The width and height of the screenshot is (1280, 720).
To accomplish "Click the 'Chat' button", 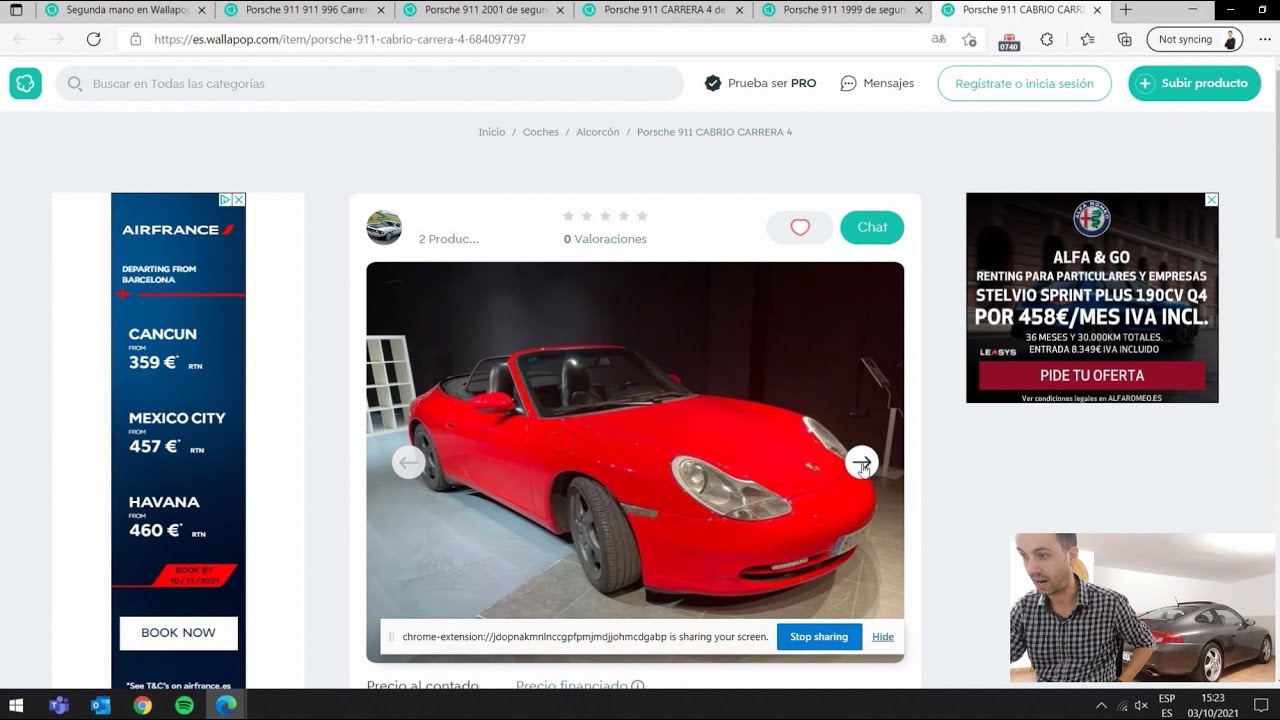I will click(872, 227).
